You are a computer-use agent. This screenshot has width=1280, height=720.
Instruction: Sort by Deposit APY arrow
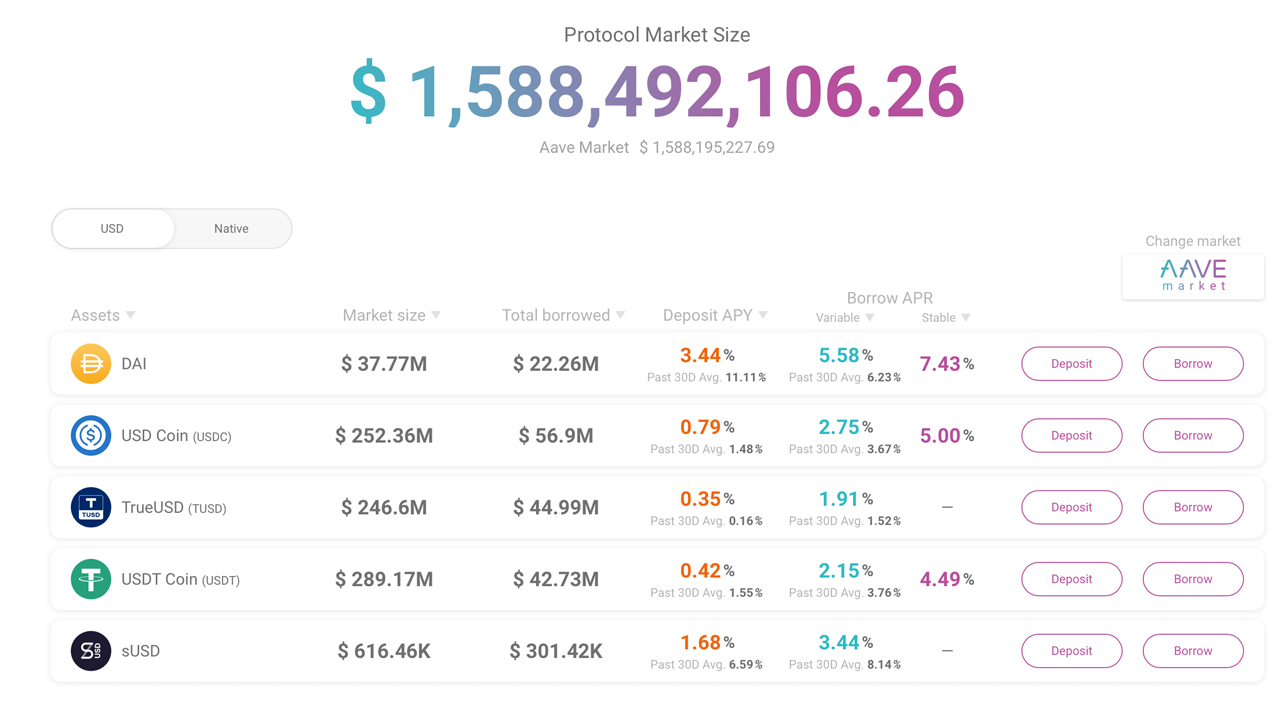point(763,316)
